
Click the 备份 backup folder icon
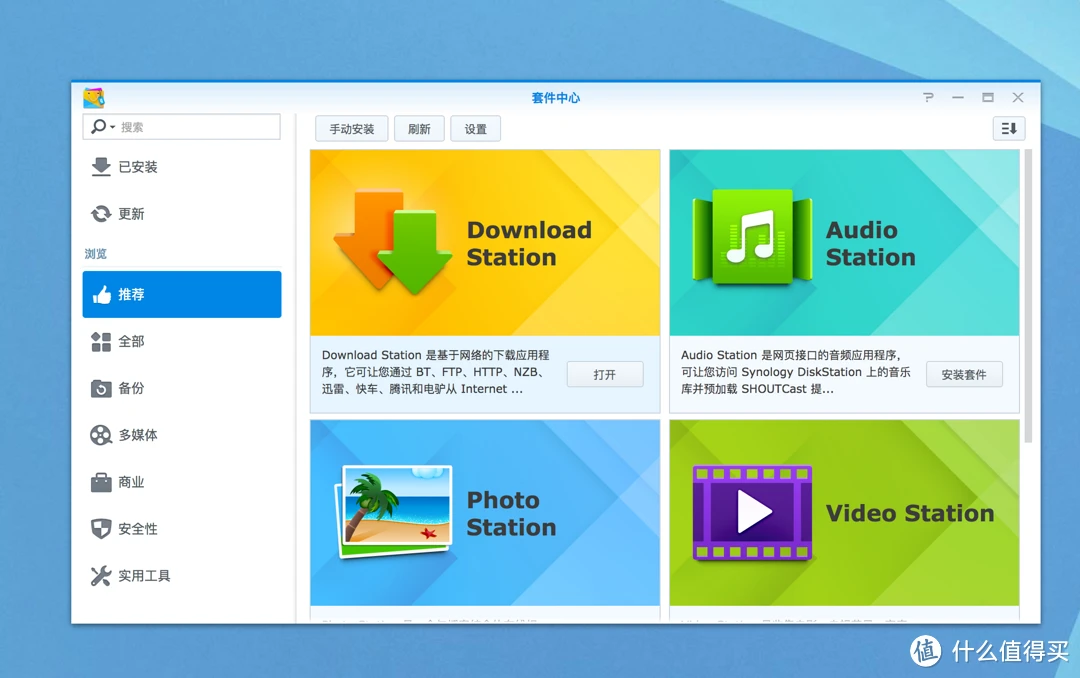[x=101, y=389]
